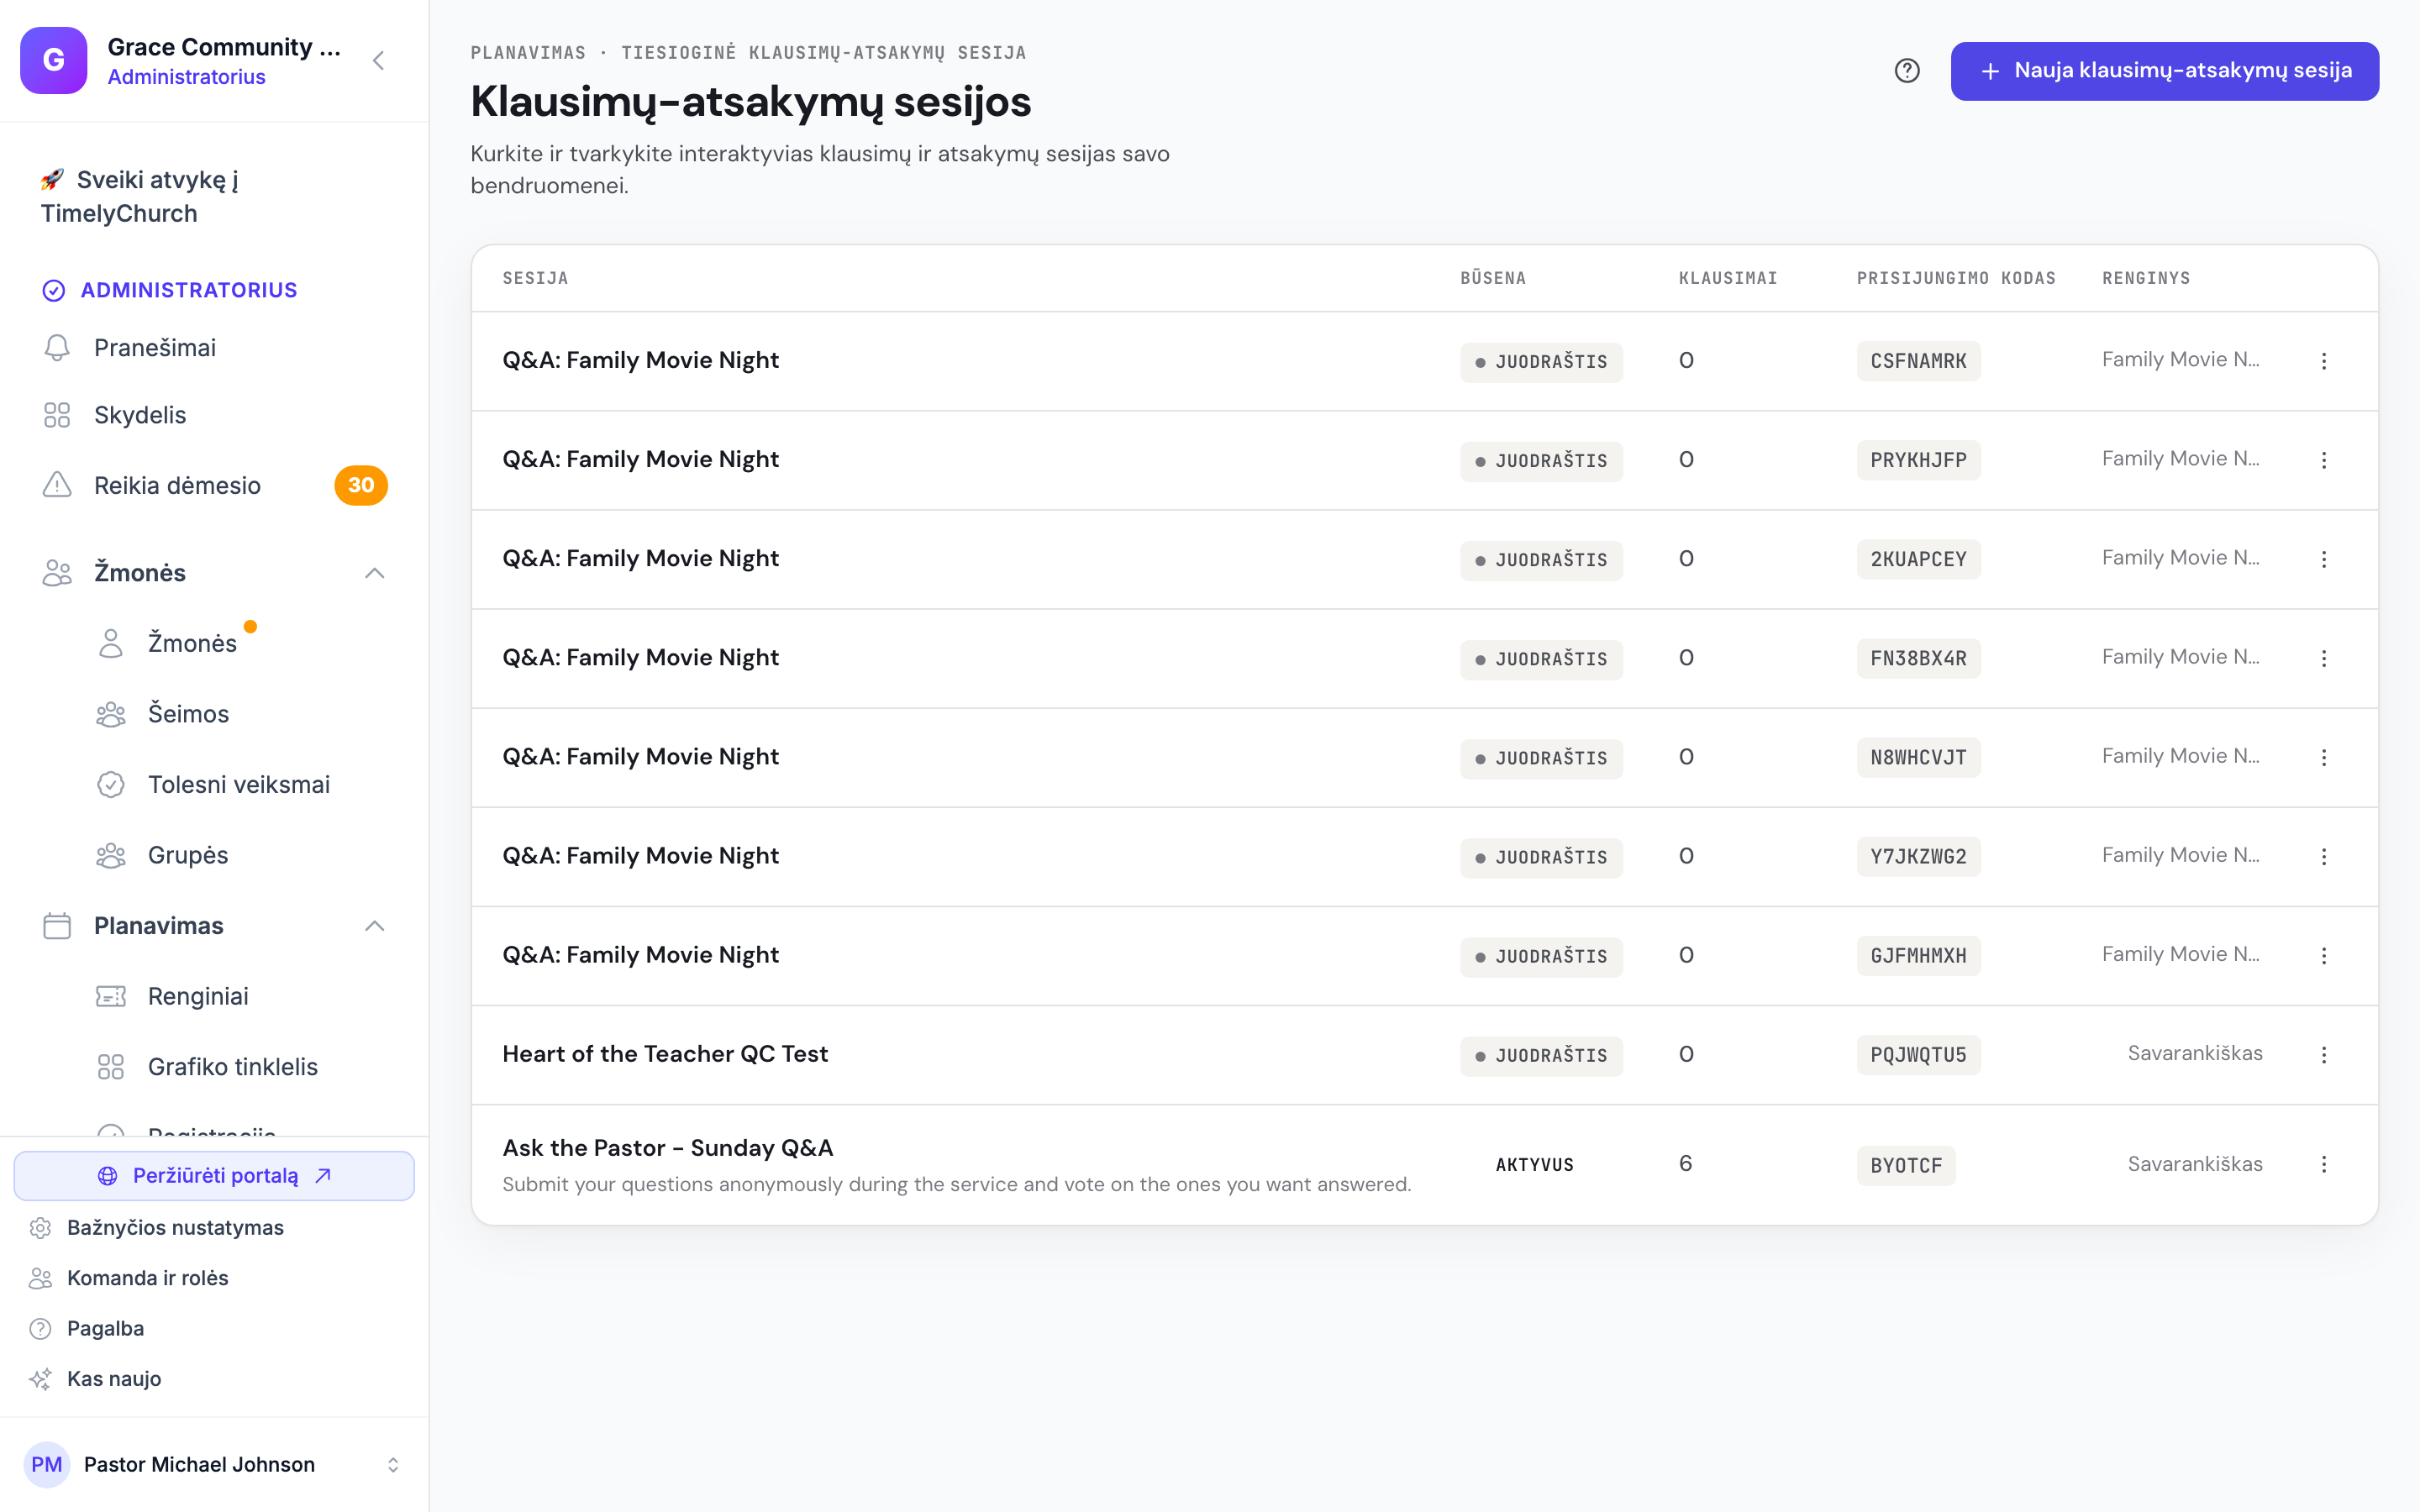Click the 30 badge on Reikia dėmesio

pyautogui.click(x=361, y=485)
